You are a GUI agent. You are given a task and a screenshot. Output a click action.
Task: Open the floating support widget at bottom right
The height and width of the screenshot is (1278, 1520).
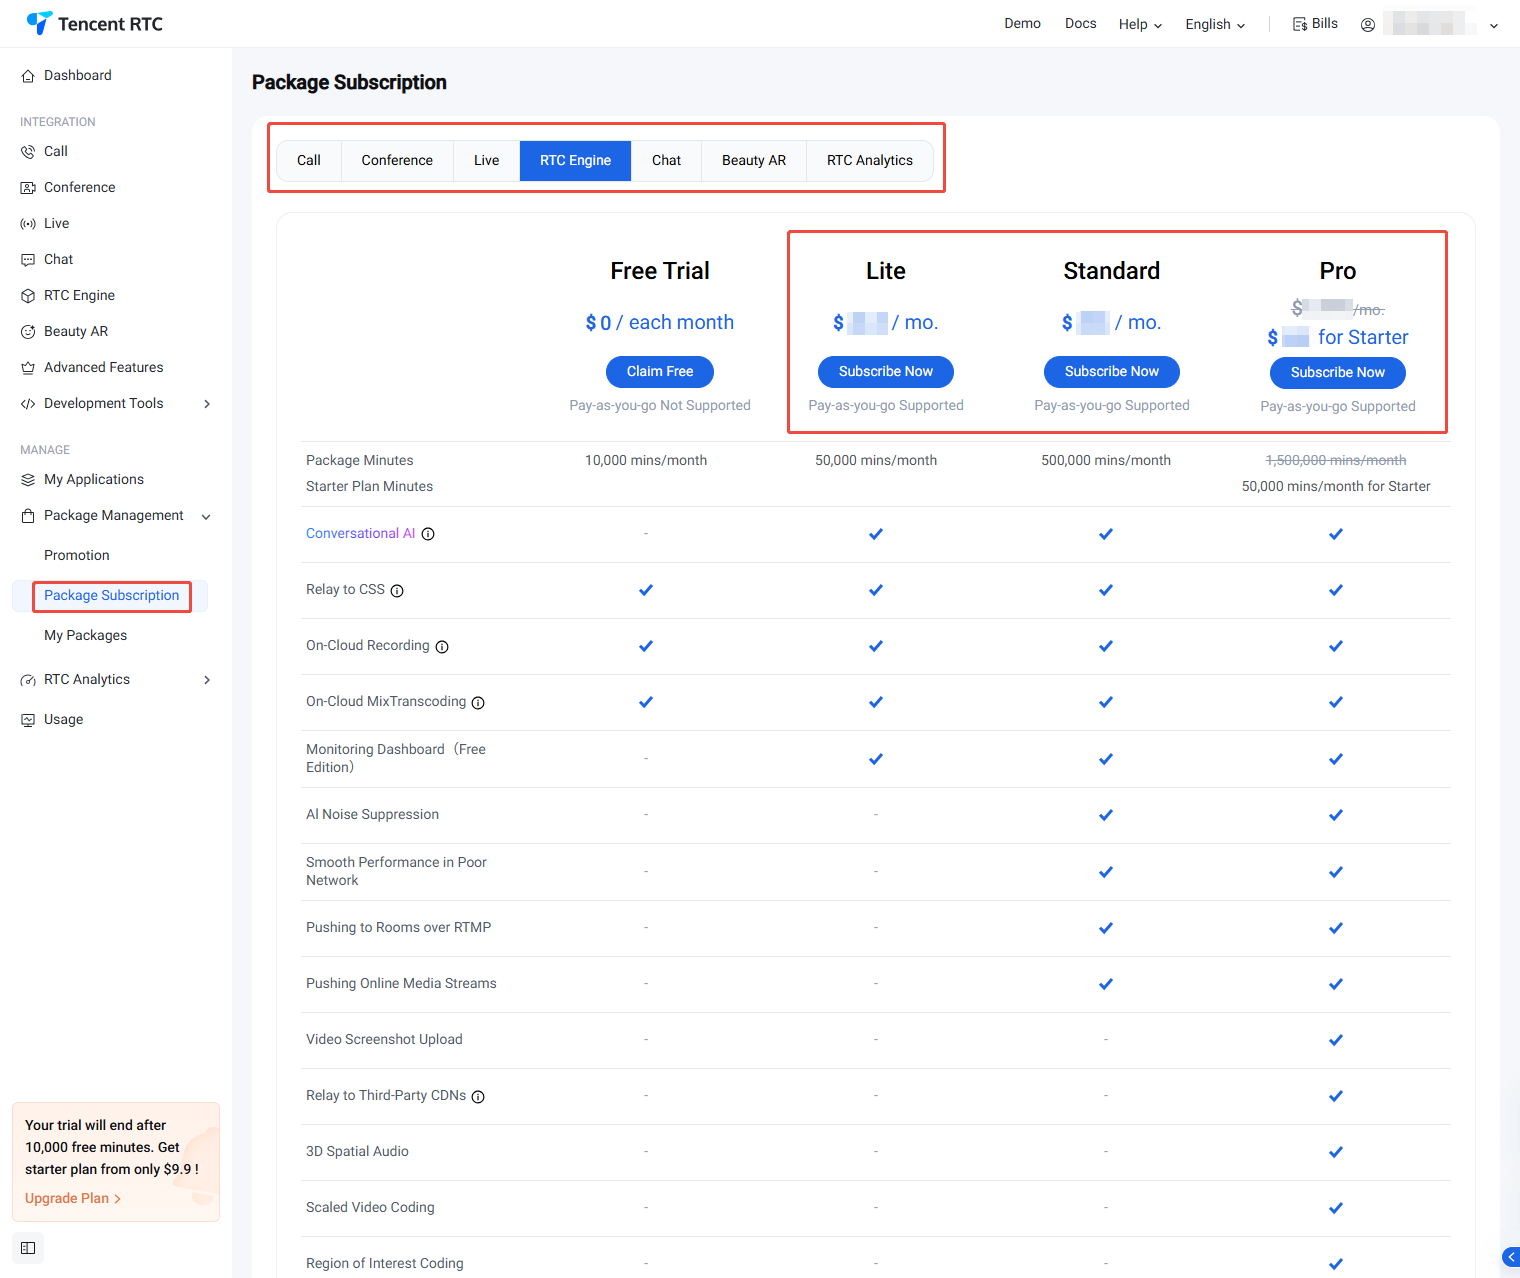pyautogui.click(x=1510, y=1257)
